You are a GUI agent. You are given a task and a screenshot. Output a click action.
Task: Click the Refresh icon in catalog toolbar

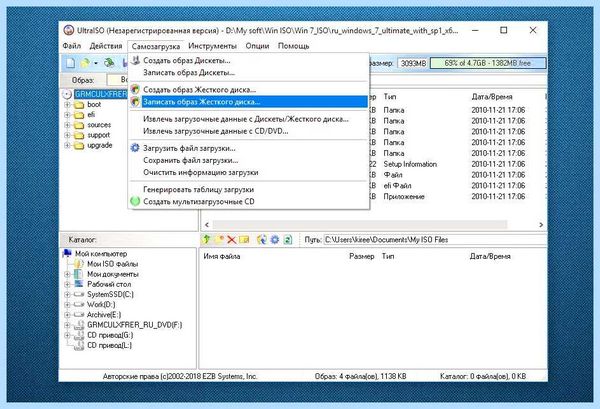[x=287, y=240]
